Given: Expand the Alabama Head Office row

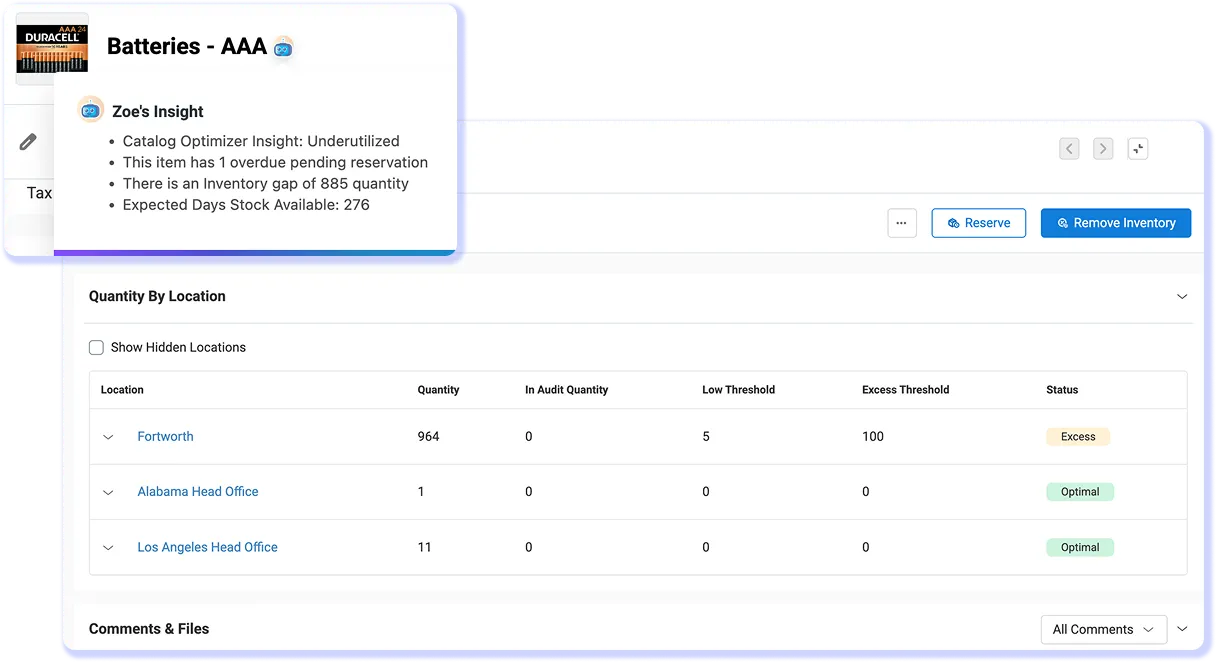Looking at the screenshot, I should click(109, 492).
